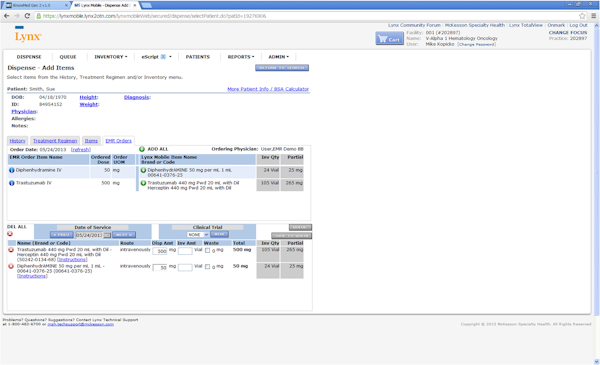This screenshot has height=365, width=600.
Task: Toggle Waste checkbox for DiphenhydrAMINE row
Action: coord(207,267)
